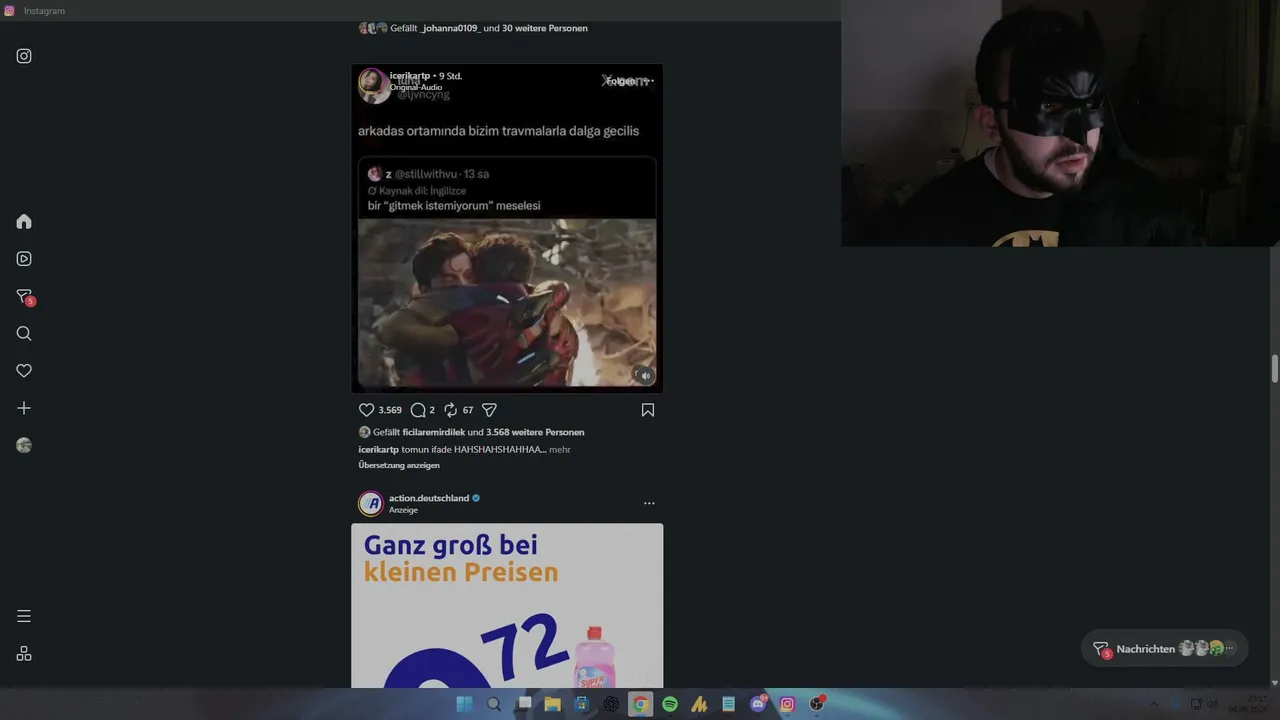Open Spotify from the taskbar

click(670, 704)
